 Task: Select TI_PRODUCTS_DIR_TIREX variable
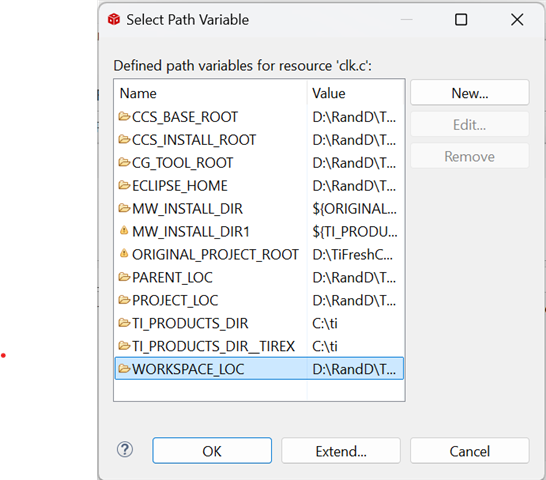pos(259,346)
